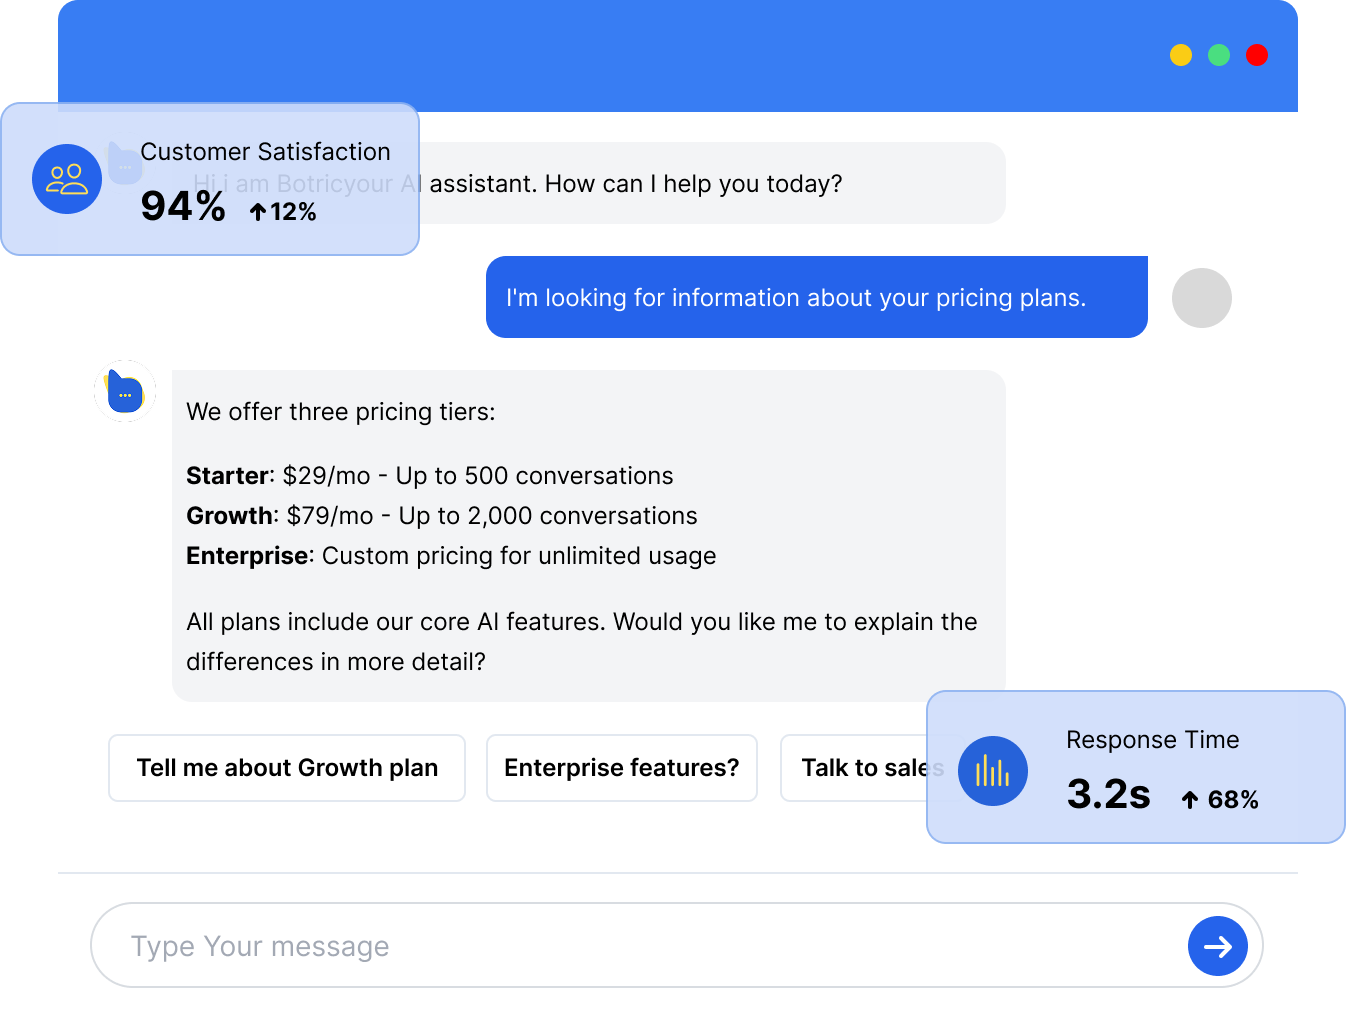This screenshot has width=1346, height=1020.
Task: Click the red window control dot
Action: 1257,55
